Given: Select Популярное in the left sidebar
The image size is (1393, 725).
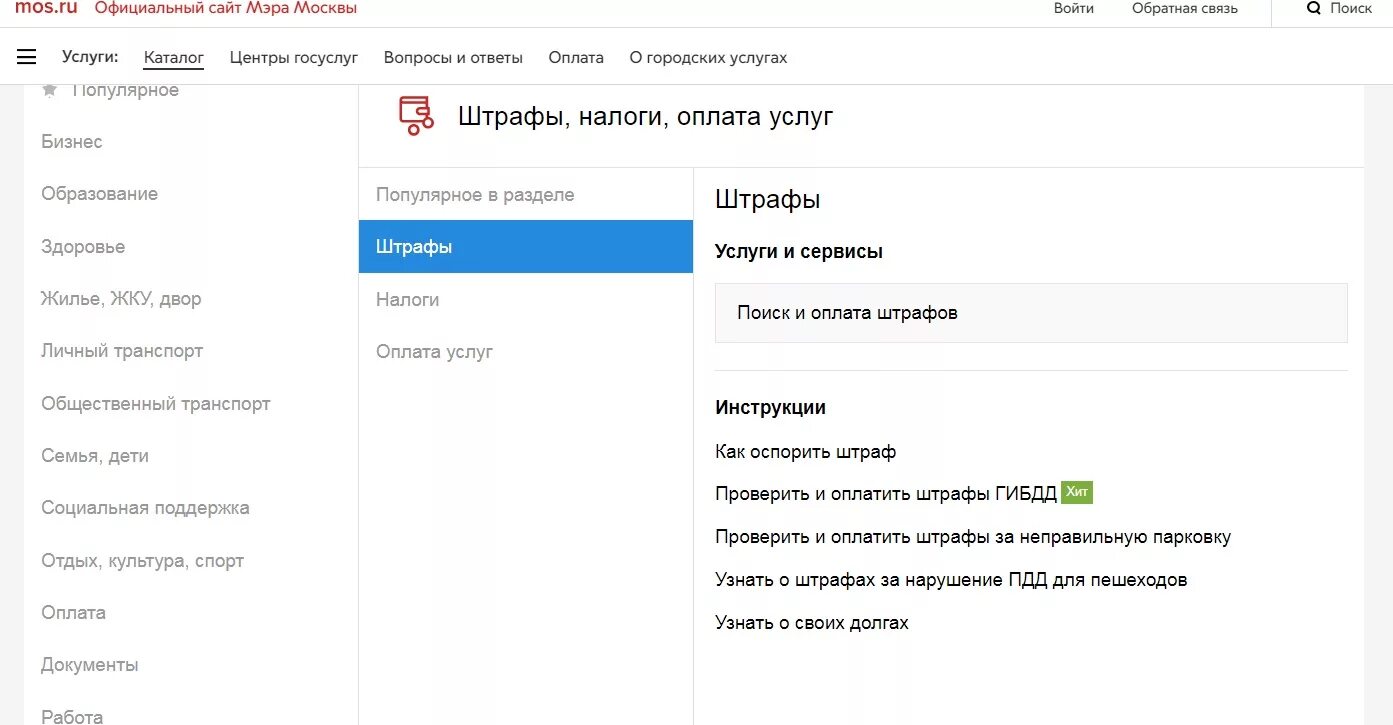Looking at the screenshot, I should pos(125,90).
